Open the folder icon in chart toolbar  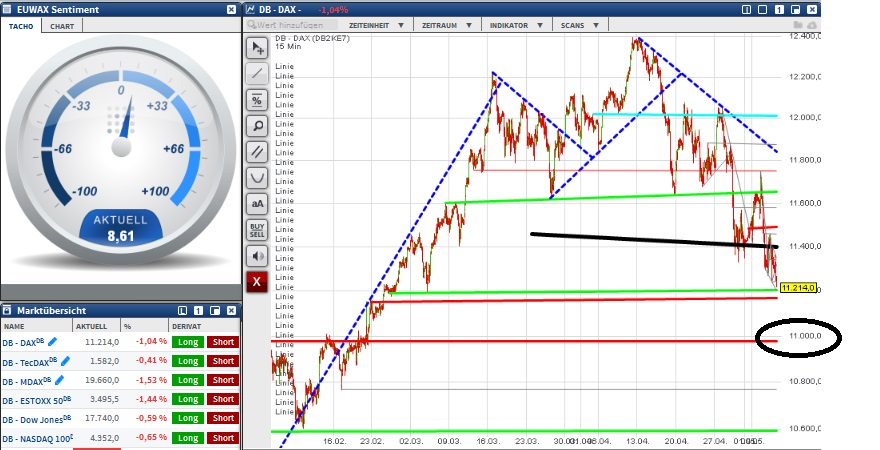[799, 25]
